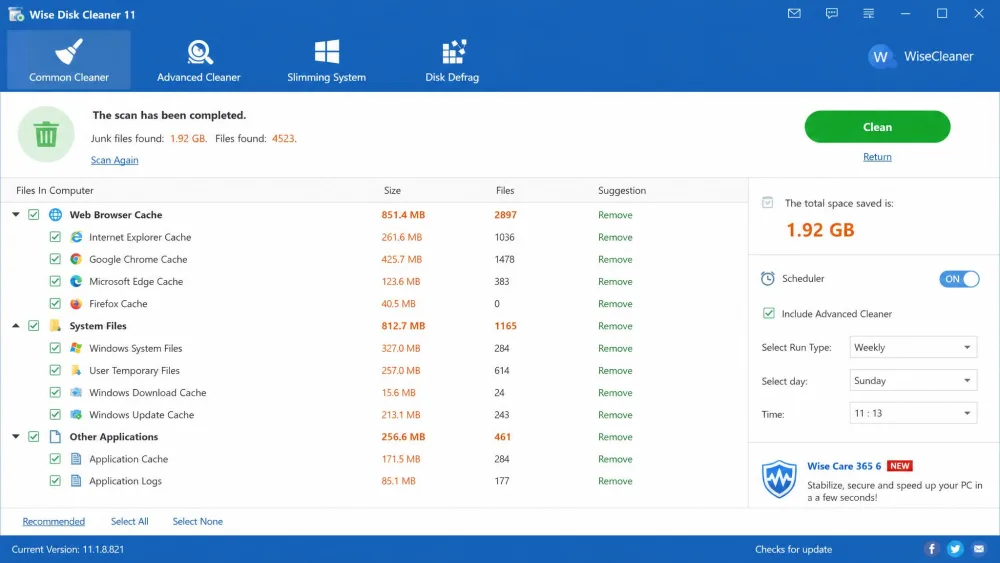
Task: Click the Microsoft Edge icon
Action: (x=76, y=281)
